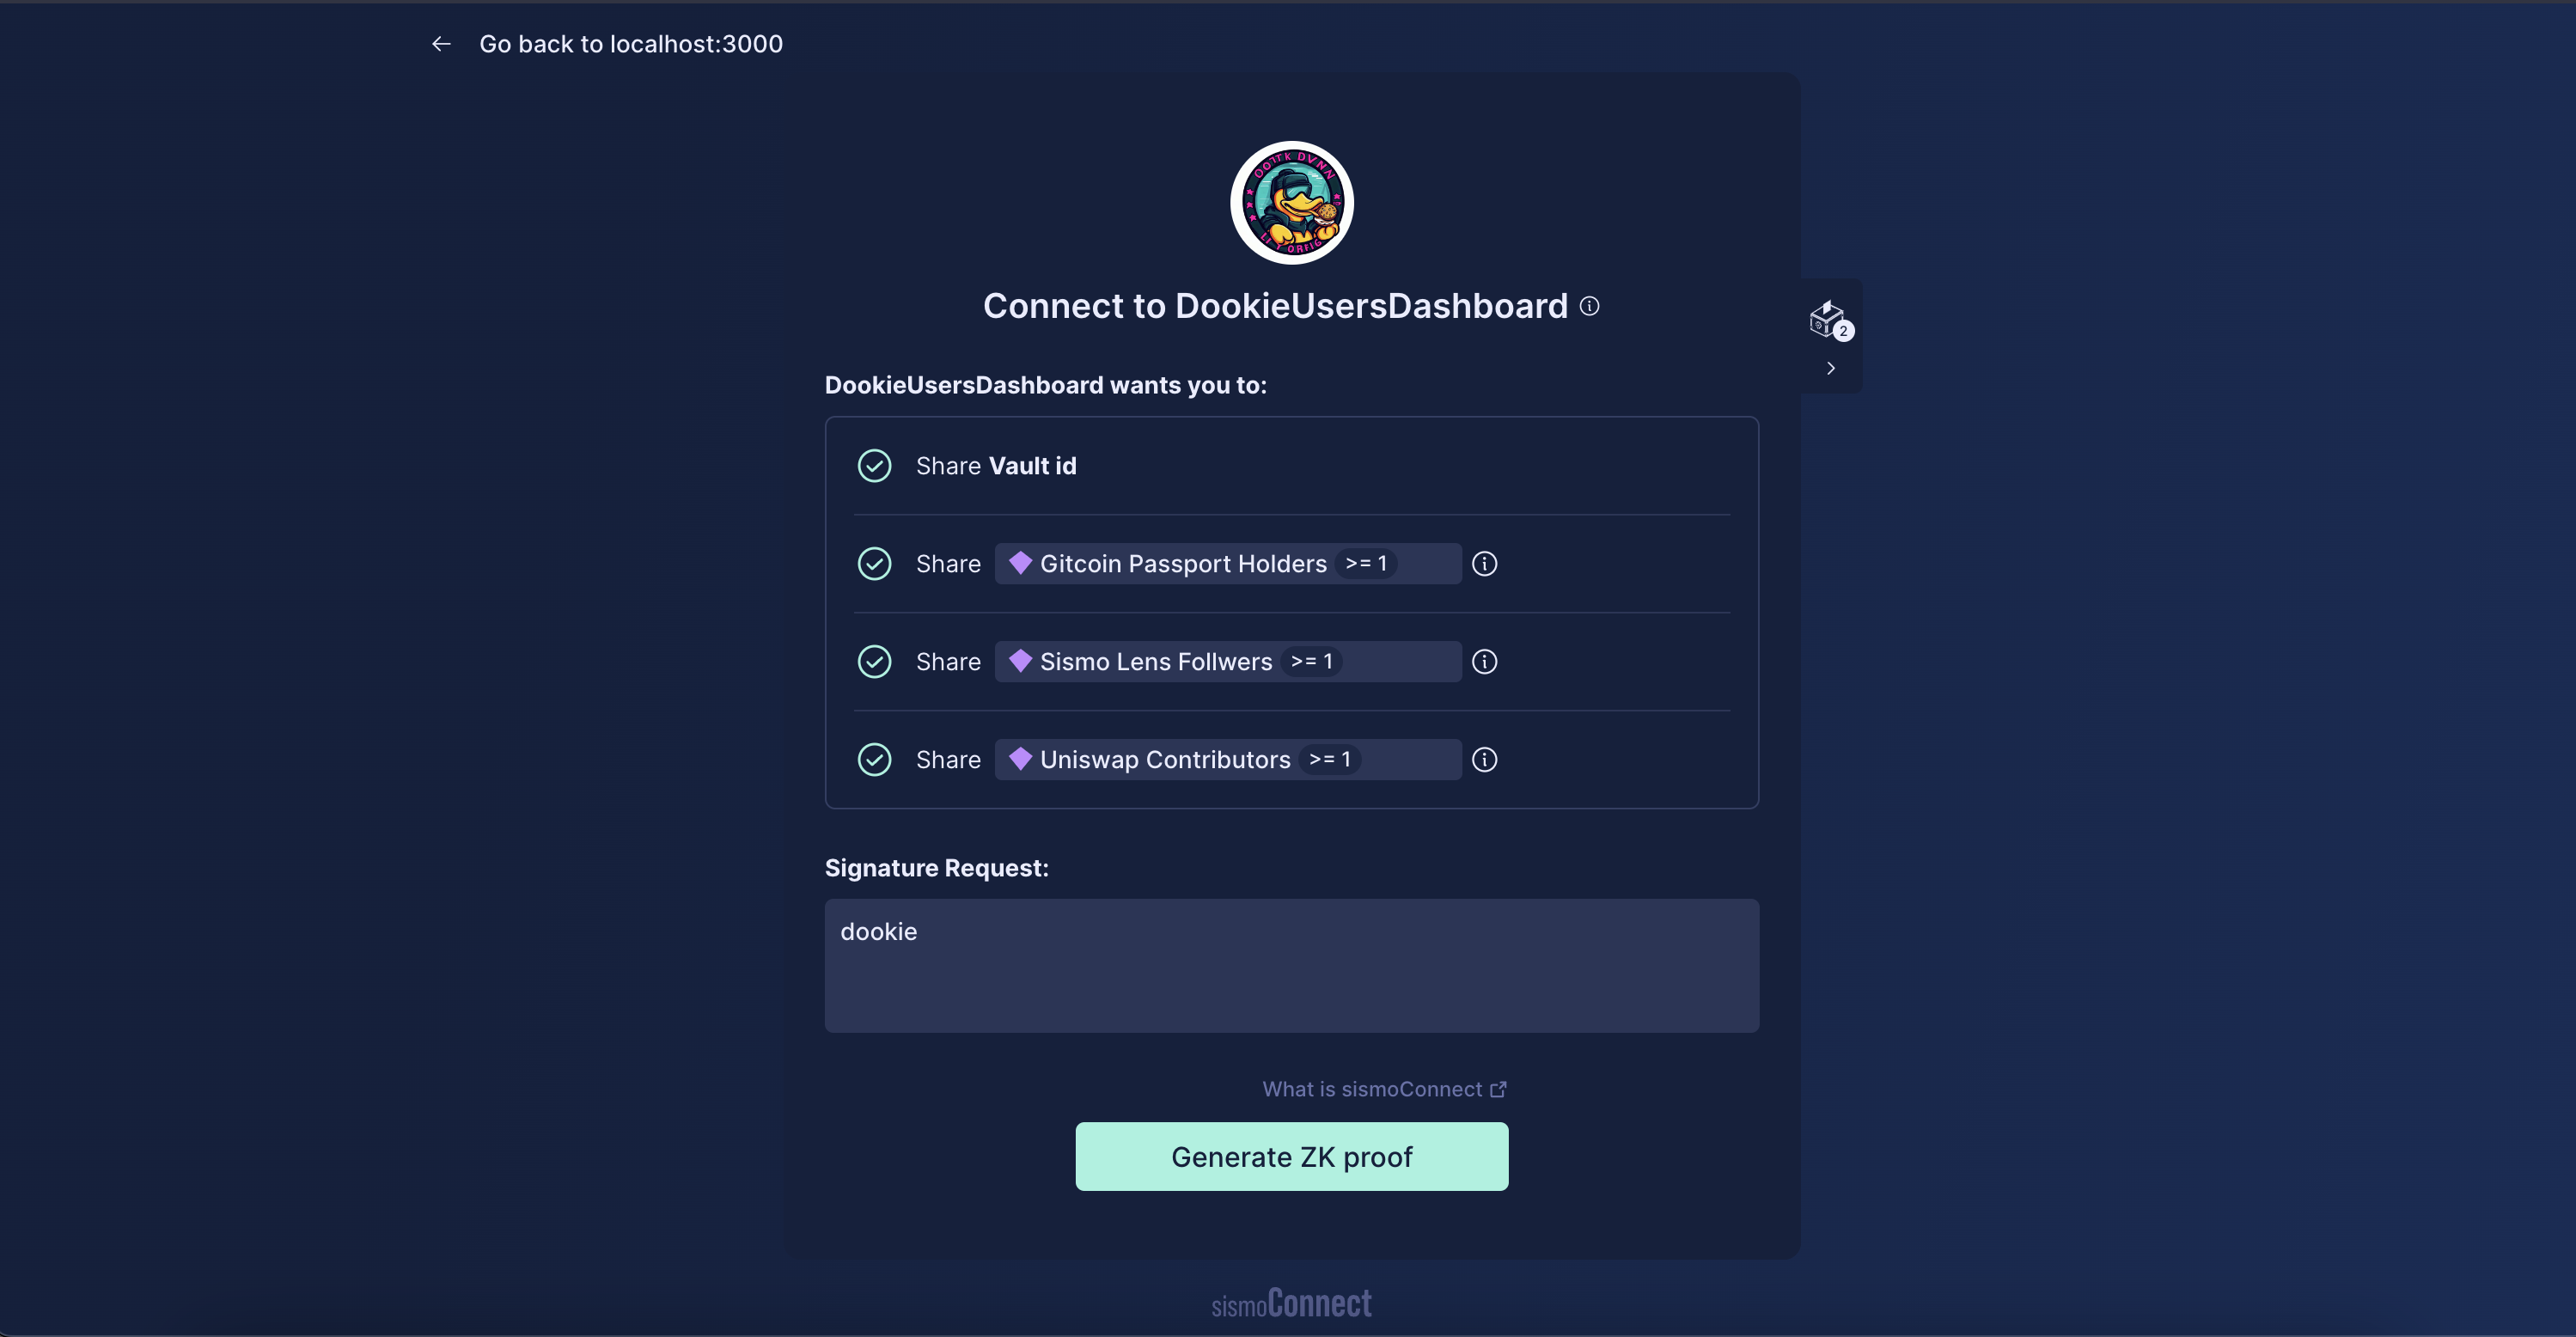Open info icon beside DookieUsersDashboard title
Image resolution: width=2576 pixels, height=1337 pixels.
1589,306
